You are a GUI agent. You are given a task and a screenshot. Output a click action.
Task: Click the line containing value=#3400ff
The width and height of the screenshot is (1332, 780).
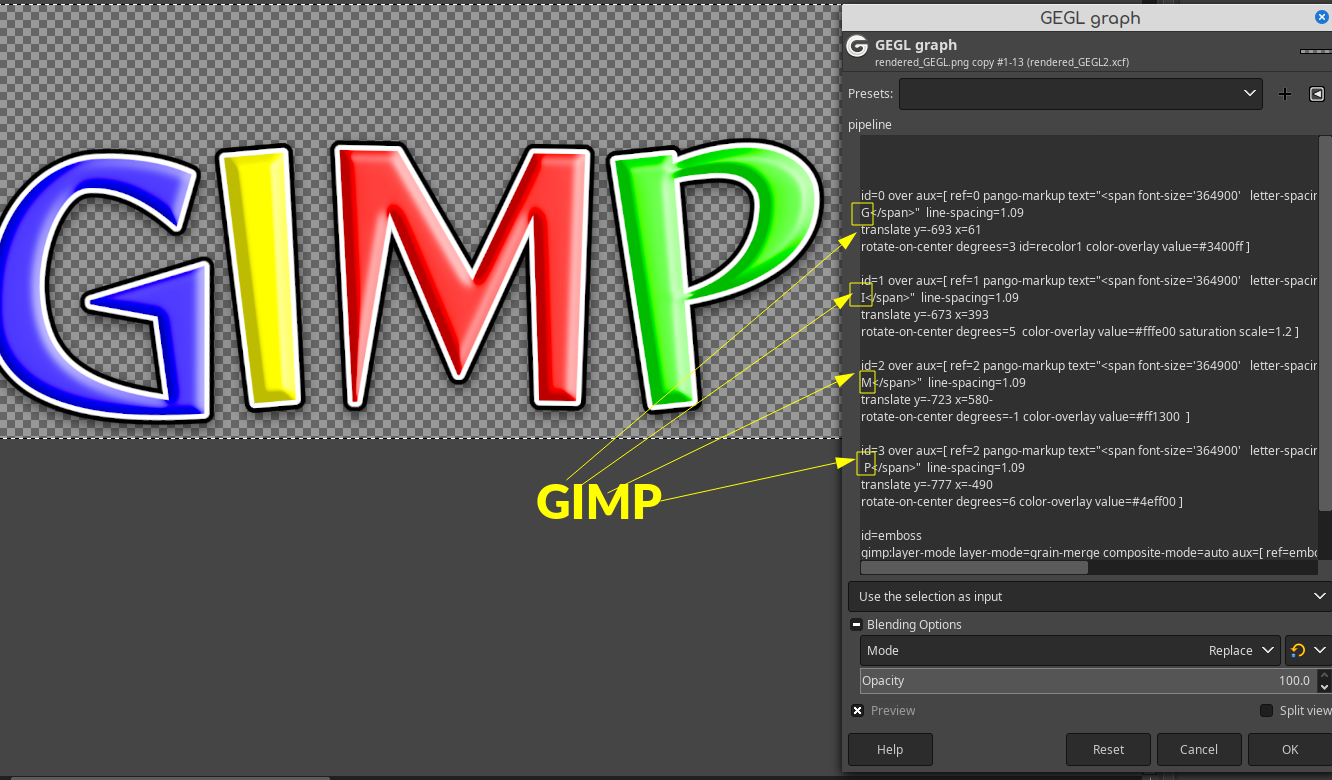(1055, 247)
